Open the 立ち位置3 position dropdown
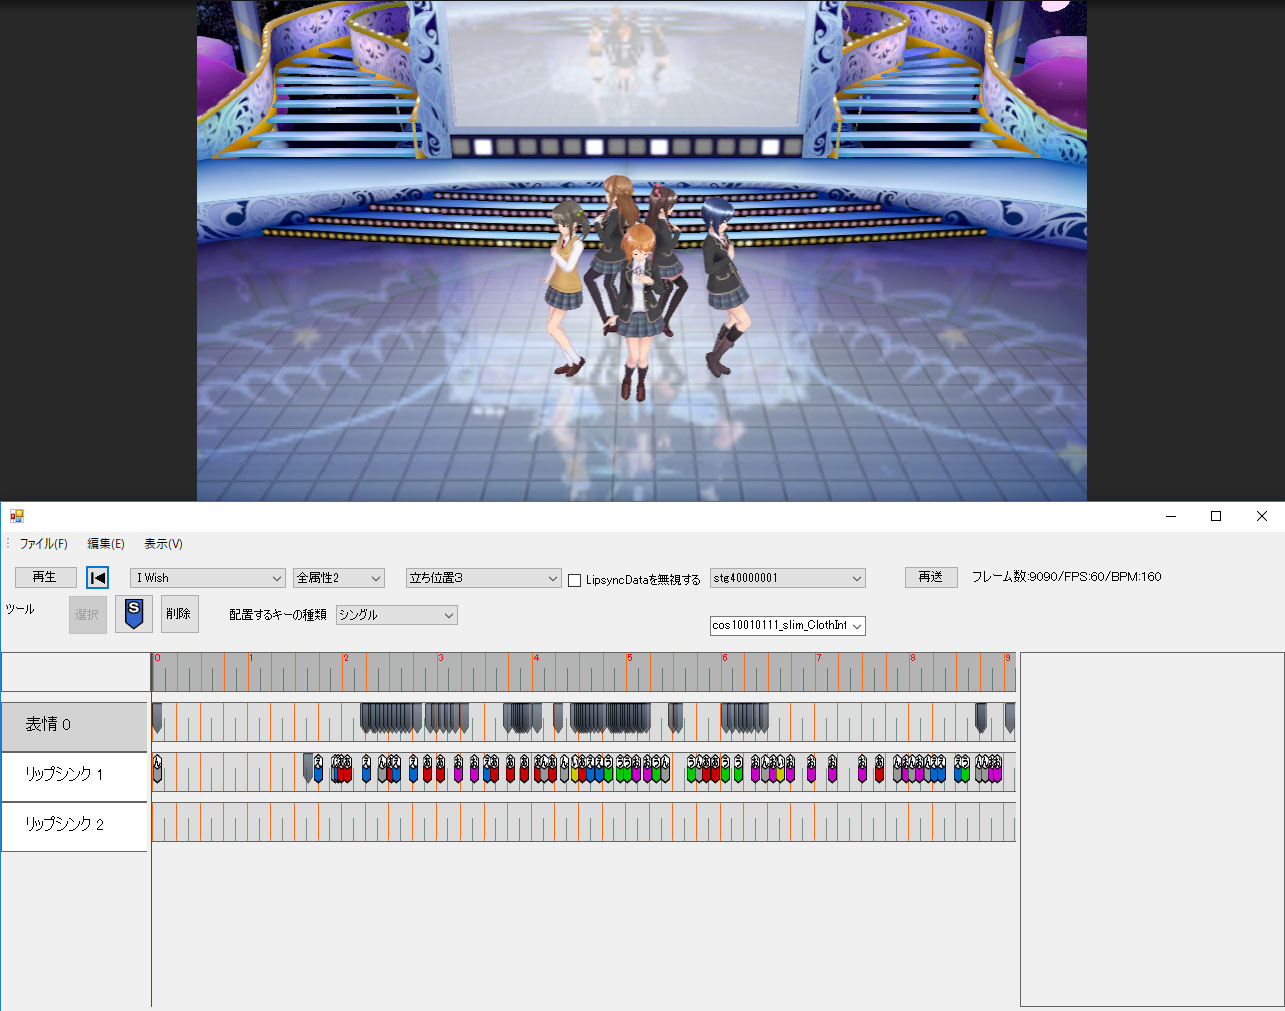The height and width of the screenshot is (1011, 1285). 484,578
